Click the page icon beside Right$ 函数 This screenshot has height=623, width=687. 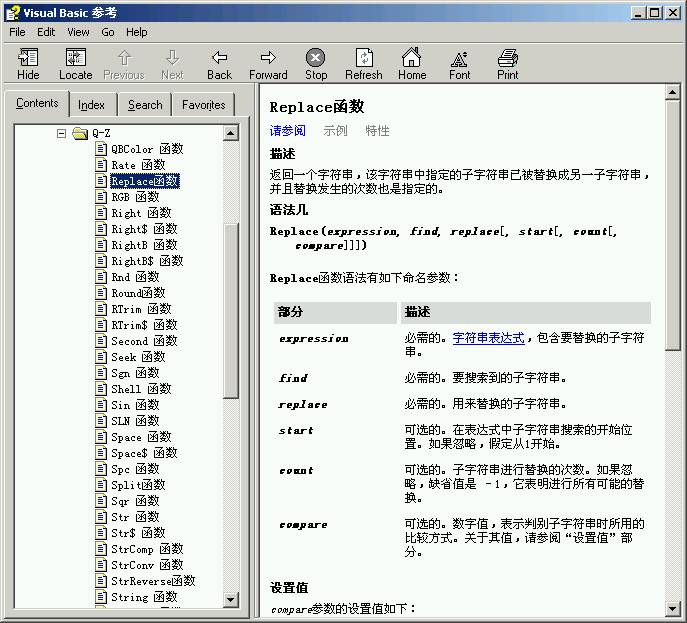point(101,229)
